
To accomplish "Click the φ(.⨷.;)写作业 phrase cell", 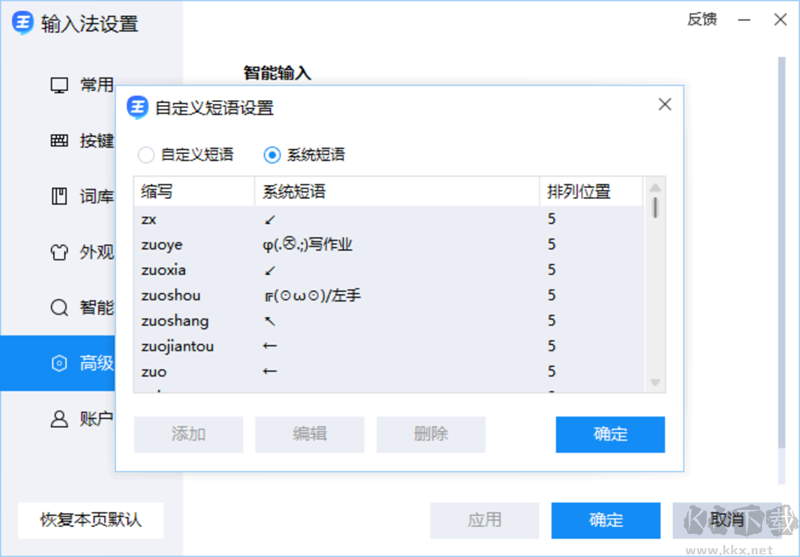I will 307,245.
